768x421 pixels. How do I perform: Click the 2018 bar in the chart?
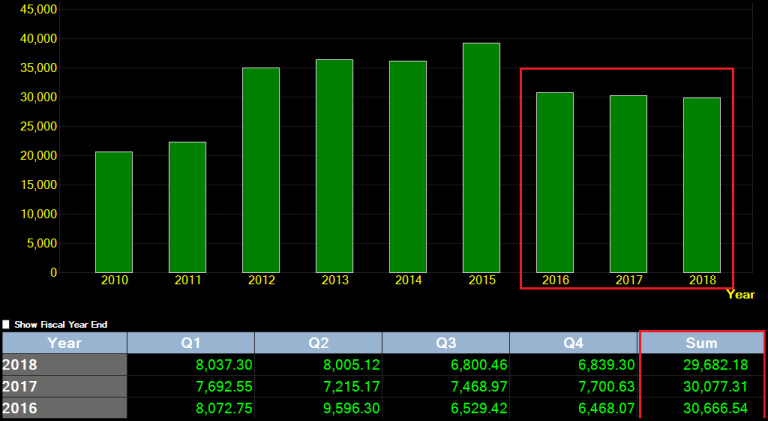[702, 185]
